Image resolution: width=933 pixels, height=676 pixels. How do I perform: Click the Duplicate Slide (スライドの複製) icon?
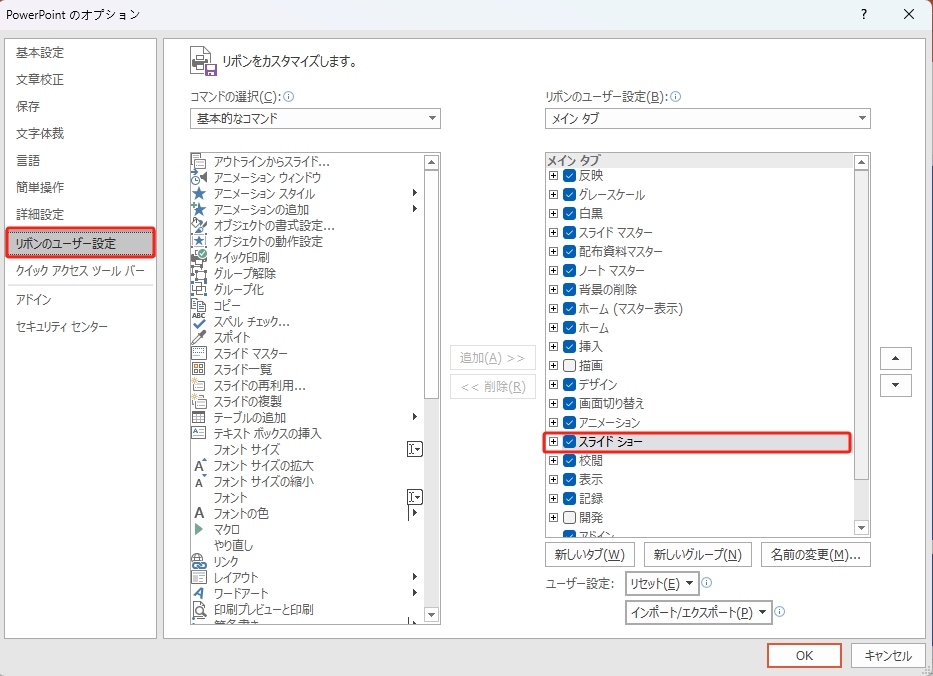click(x=199, y=402)
